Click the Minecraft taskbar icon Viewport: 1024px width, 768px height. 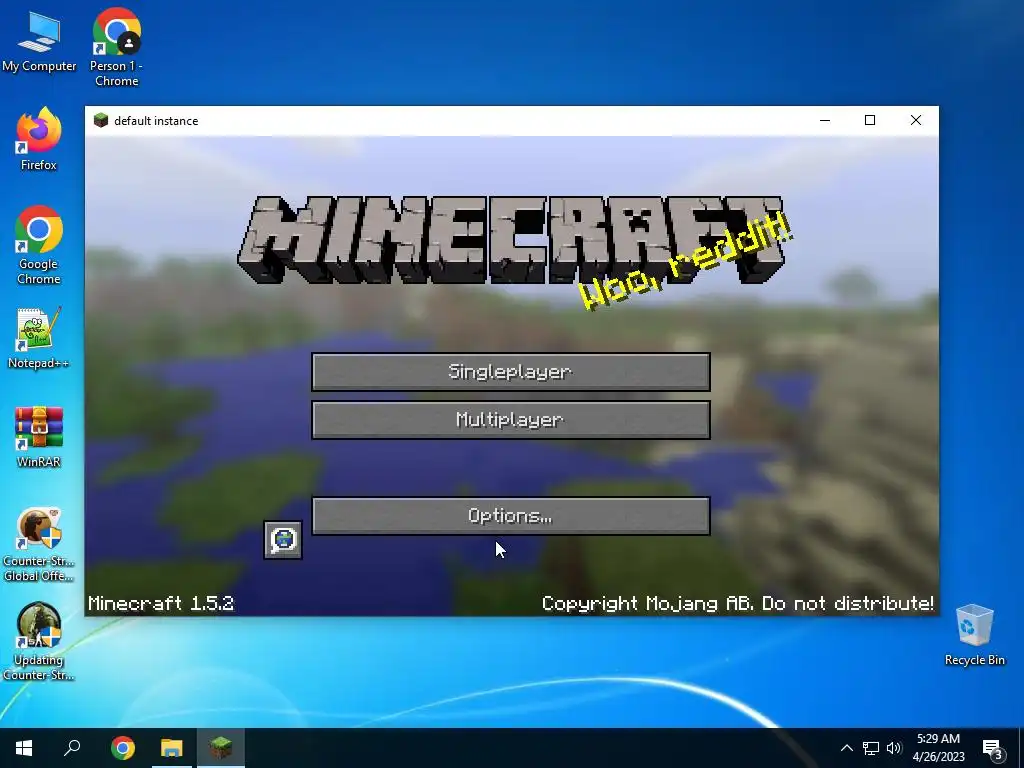point(221,748)
